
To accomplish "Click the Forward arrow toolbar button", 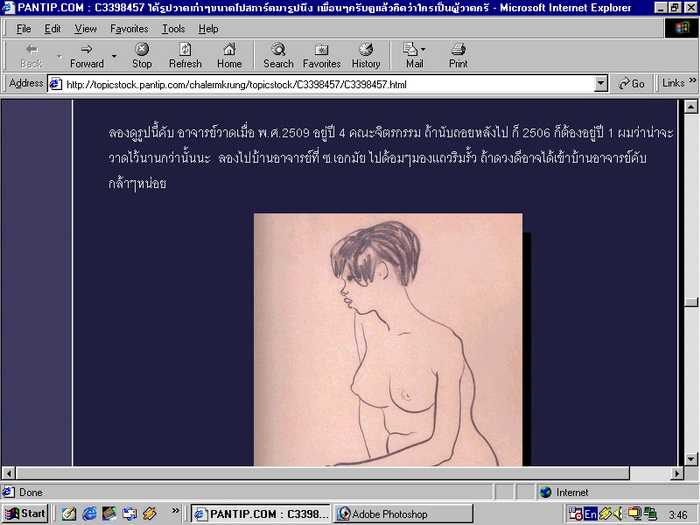I will click(87, 56).
